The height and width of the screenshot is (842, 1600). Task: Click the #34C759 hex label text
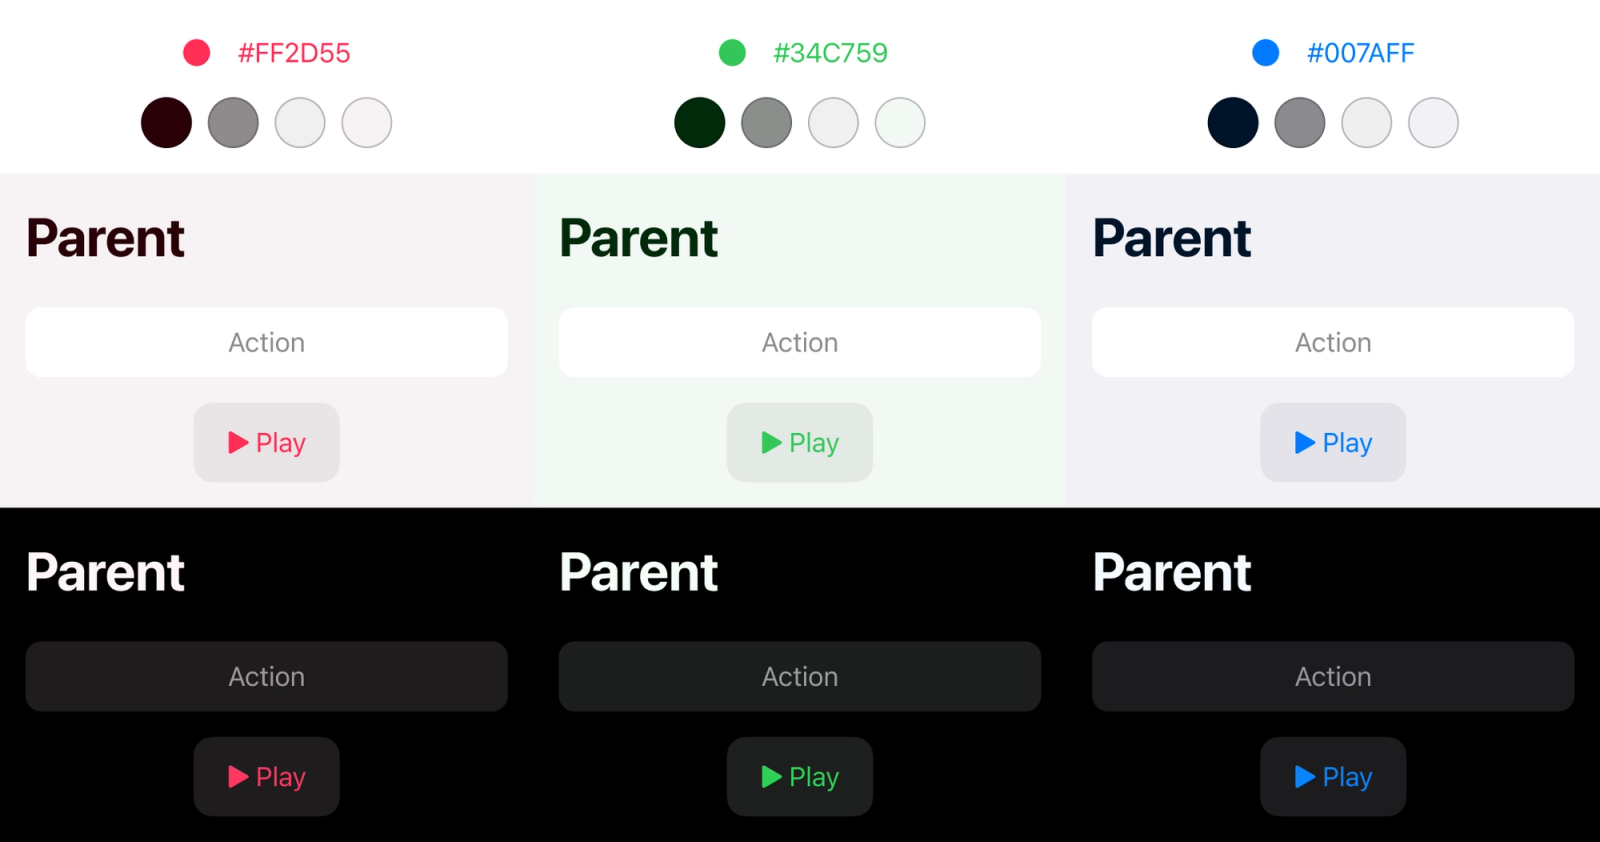point(831,53)
